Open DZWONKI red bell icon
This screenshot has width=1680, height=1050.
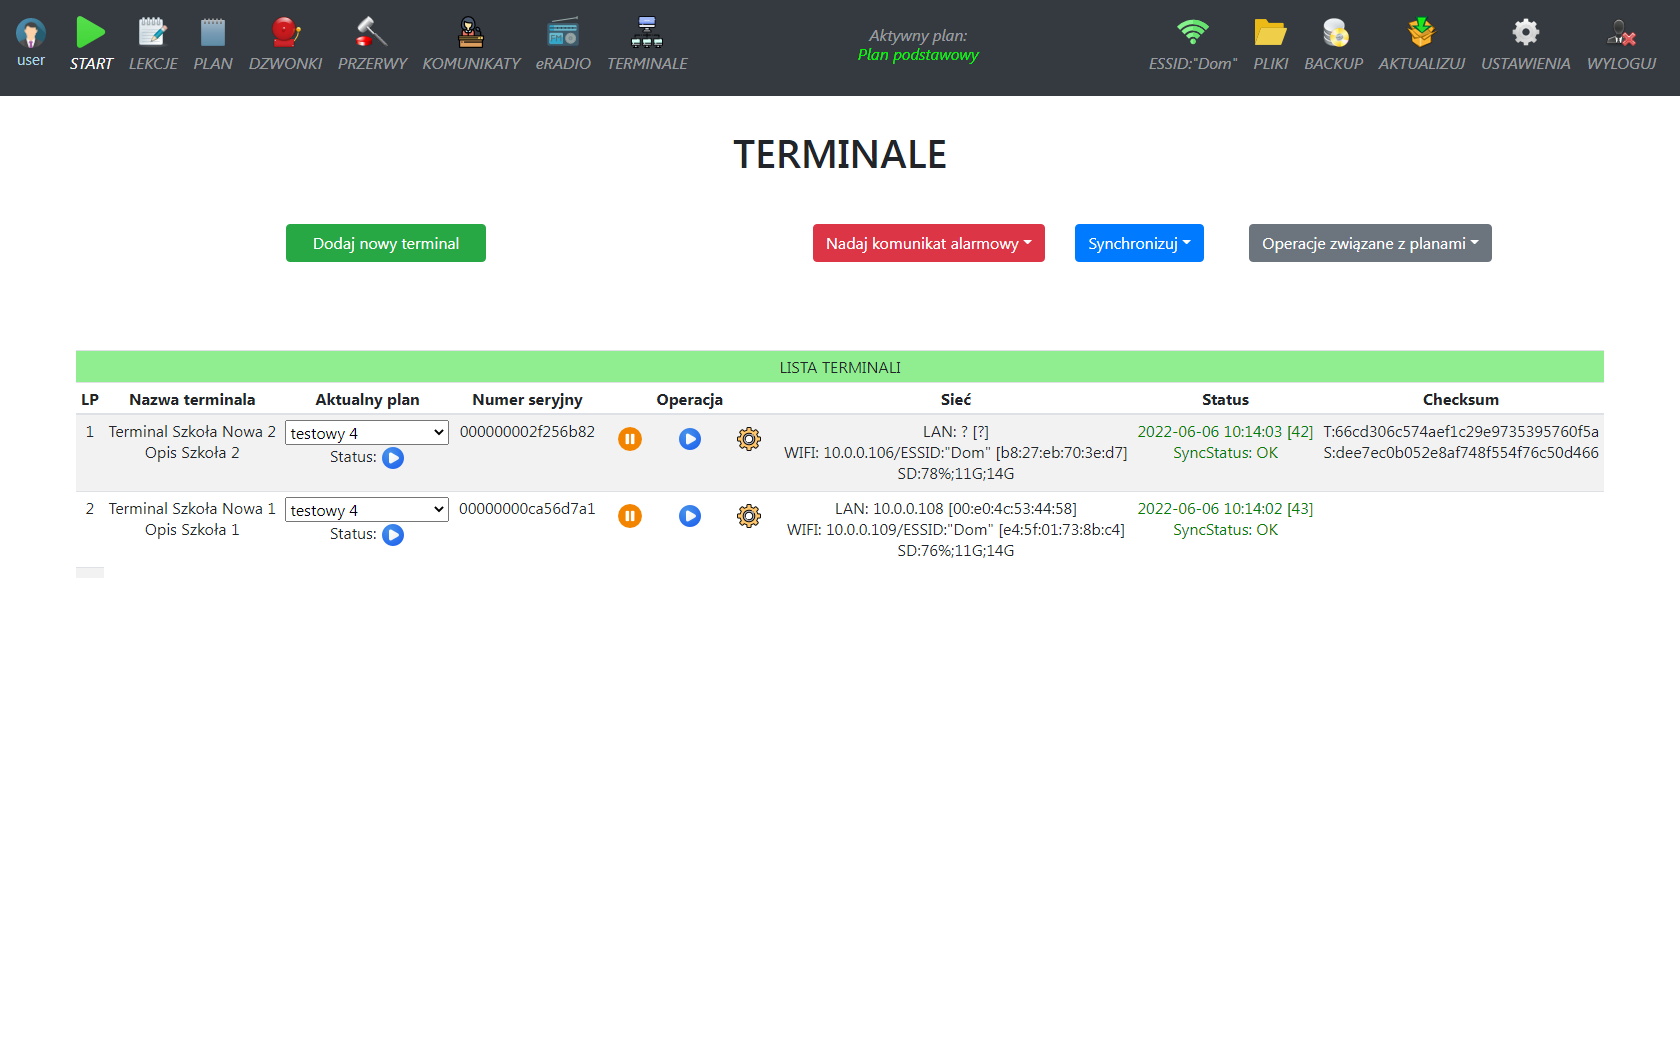[x=286, y=32]
